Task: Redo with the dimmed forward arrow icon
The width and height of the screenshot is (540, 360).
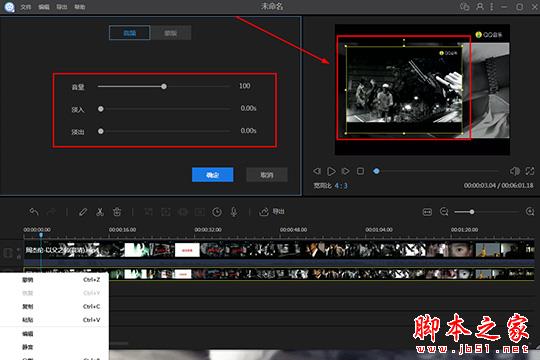Action: [x=51, y=212]
